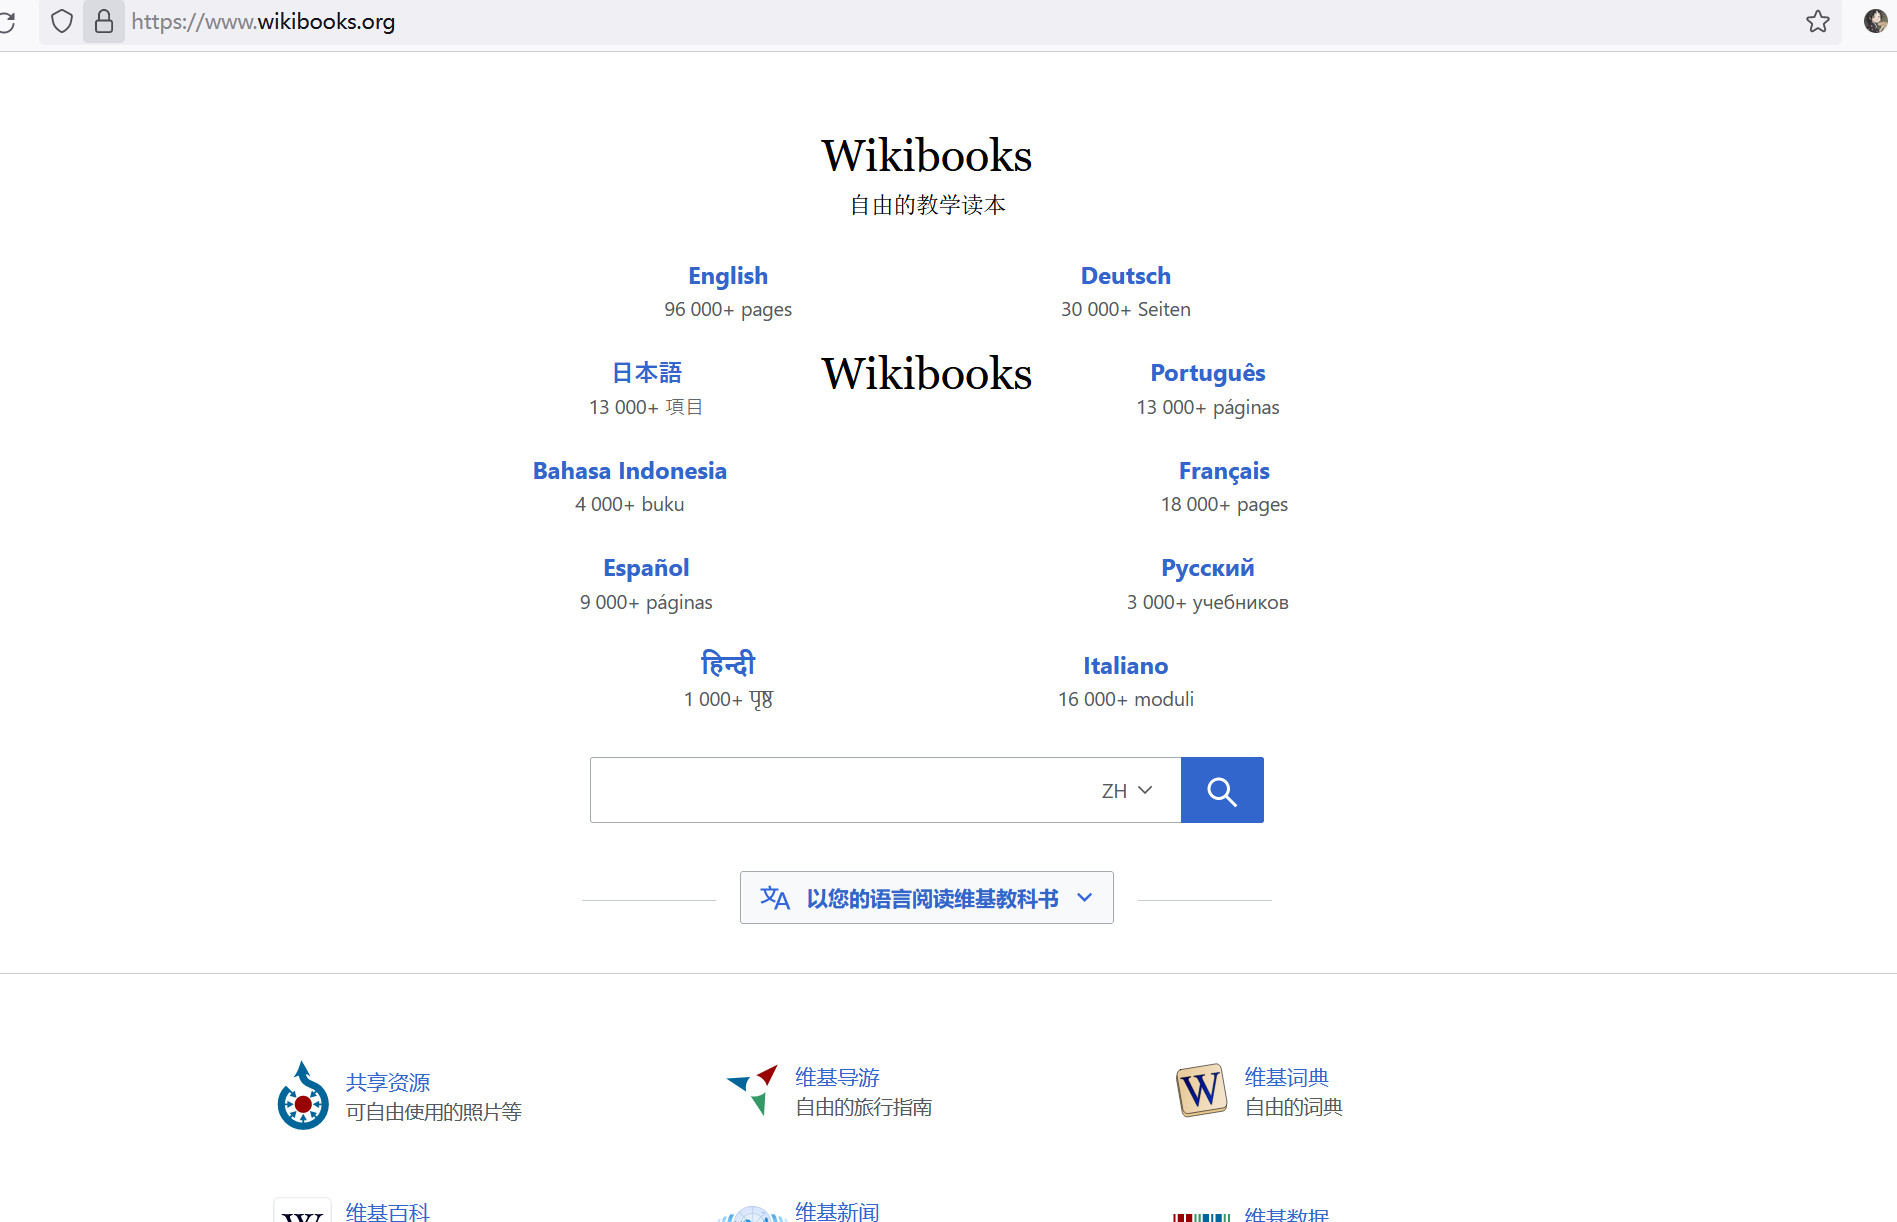
Task: Open the Wikimedia Commons logo (共享资源)
Action: pyautogui.click(x=303, y=1096)
